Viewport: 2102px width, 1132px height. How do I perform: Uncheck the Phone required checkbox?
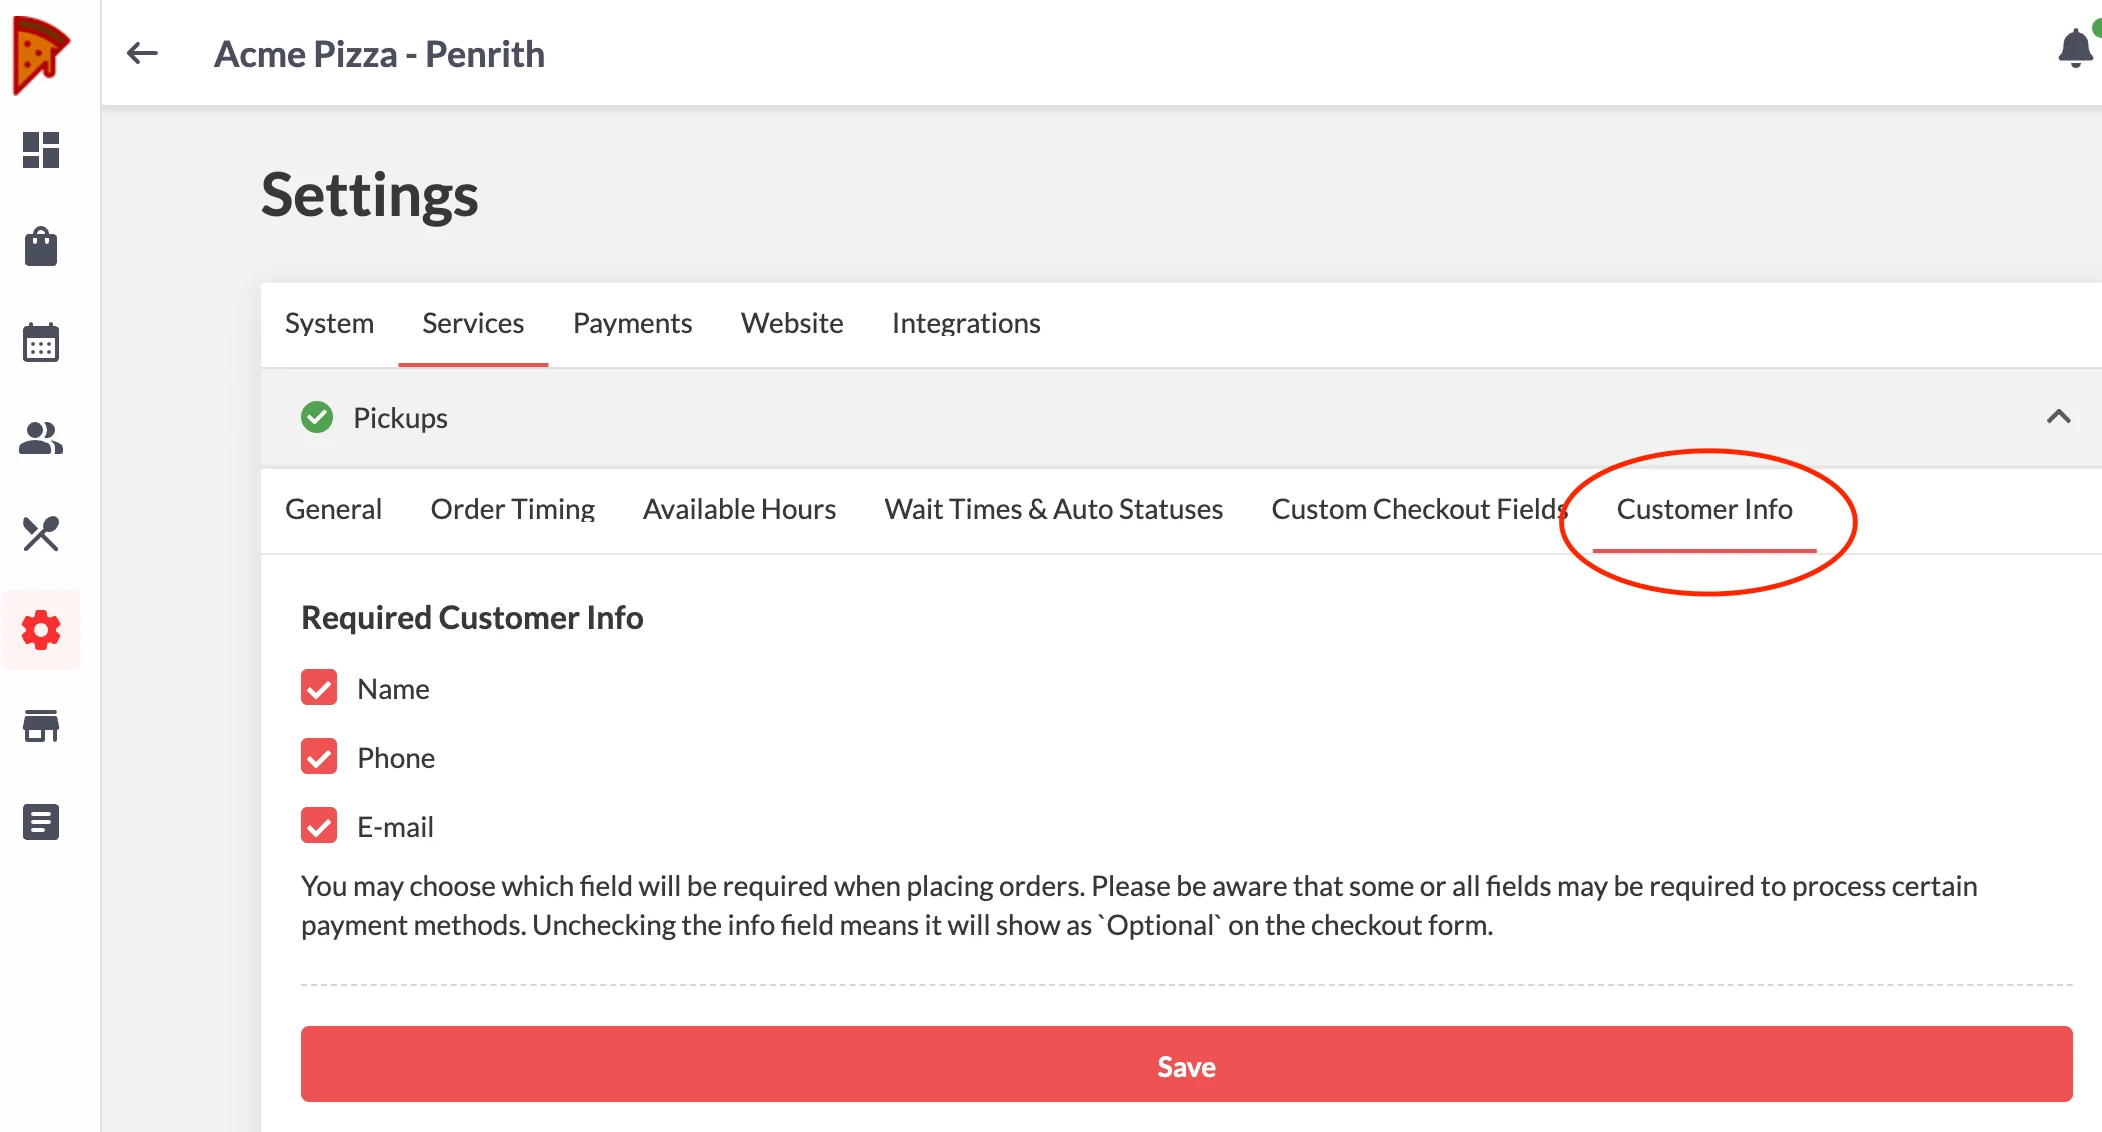click(x=319, y=757)
